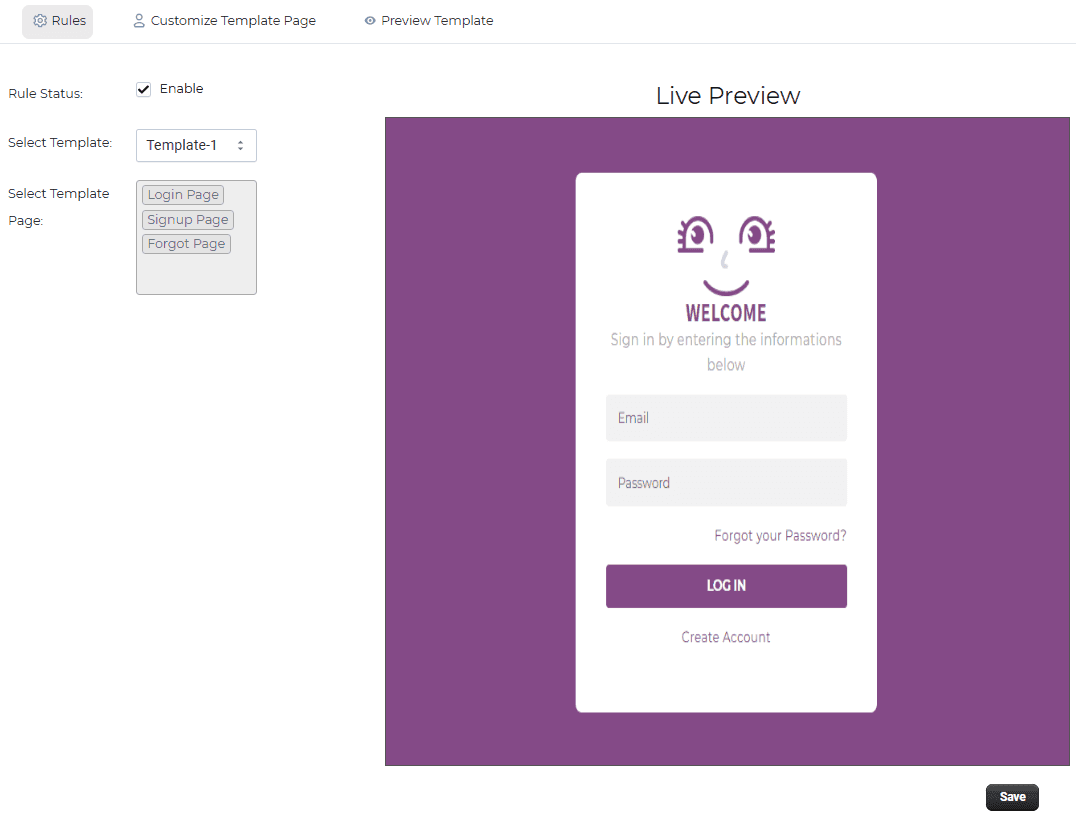Click the Create Account link
Screen dimensions: 1076x815
pos(726,637)
